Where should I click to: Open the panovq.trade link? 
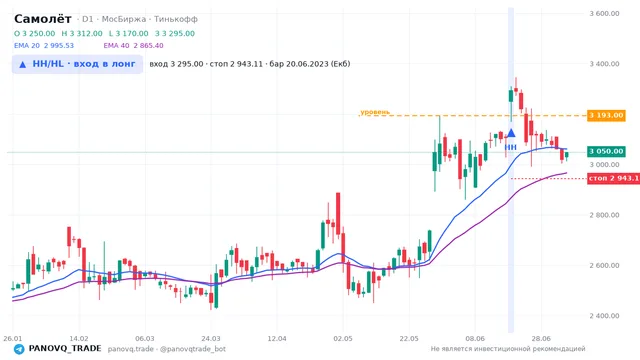tap(131, 349)
